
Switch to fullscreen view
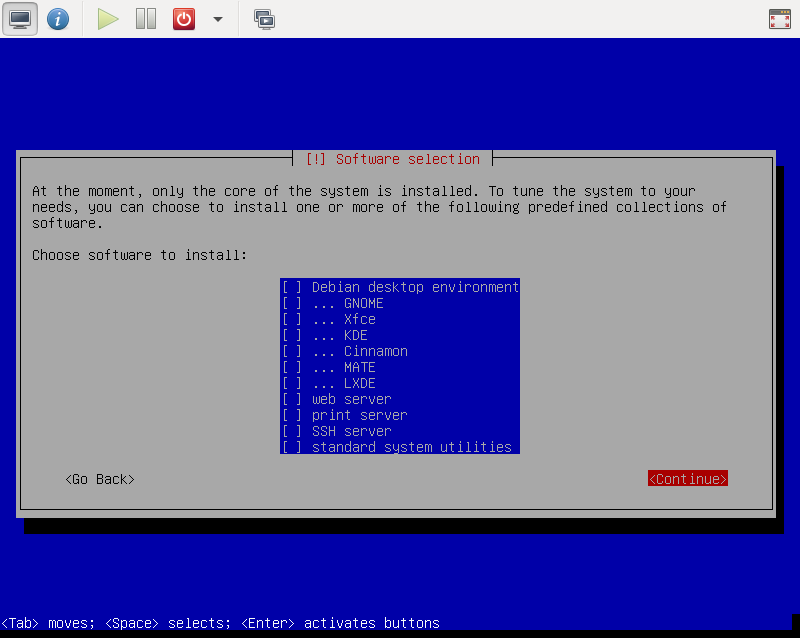pyautogui.click(x=780, y=19)
